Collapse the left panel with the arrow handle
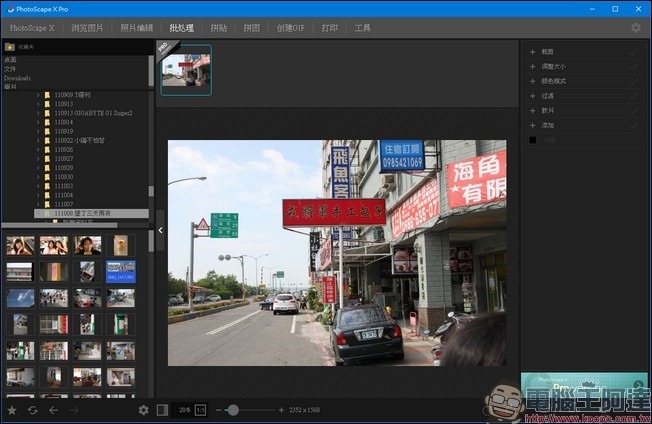The width and height of the screenshot is (652, 424). click(160, 231)
